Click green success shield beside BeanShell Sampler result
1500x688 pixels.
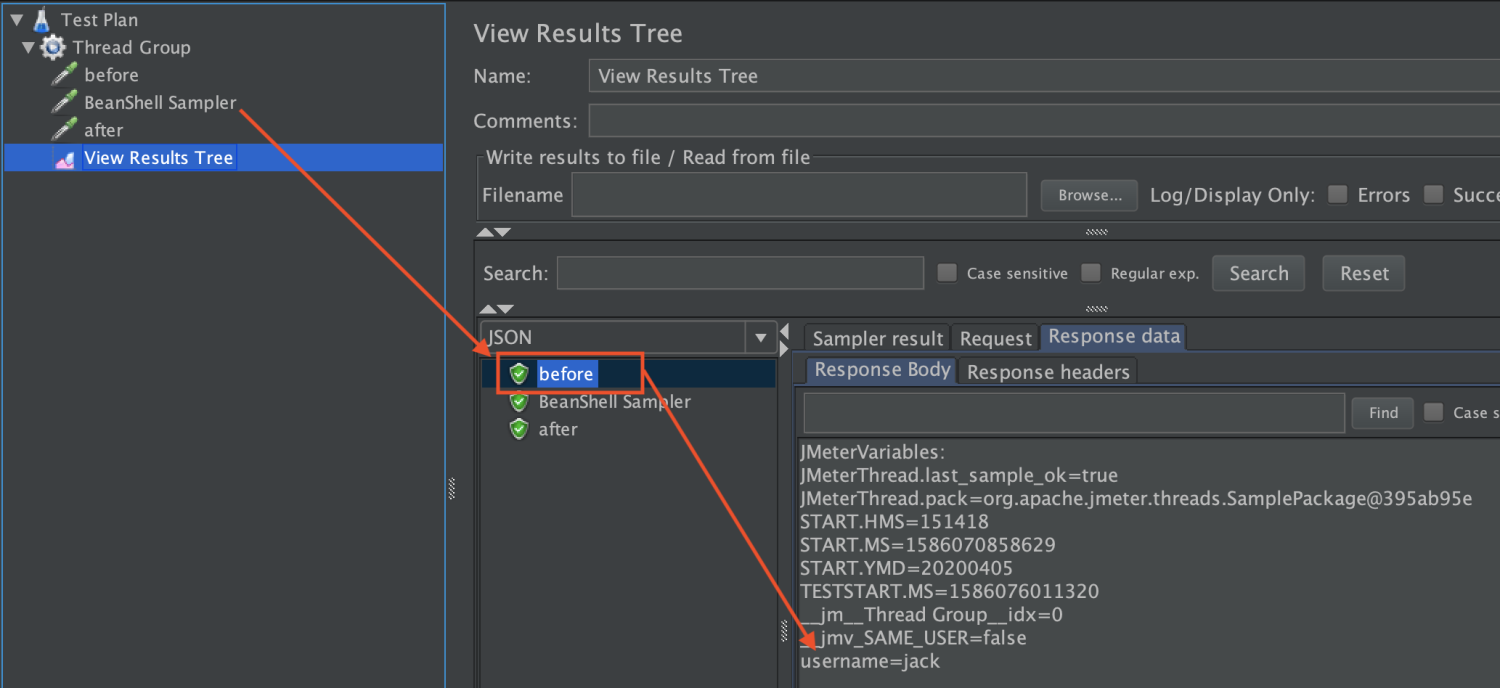pos(519,402)
